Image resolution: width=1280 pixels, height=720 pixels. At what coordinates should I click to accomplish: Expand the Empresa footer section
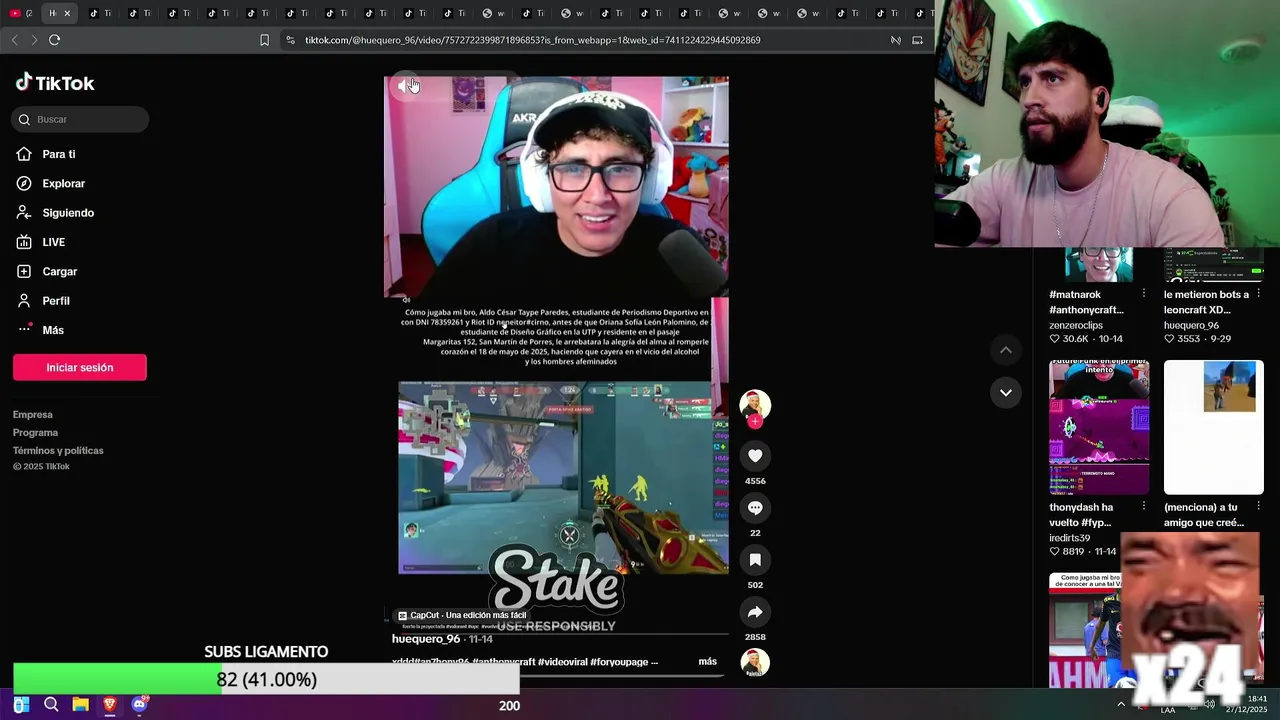pyautogui.click(x=33, y=414)
